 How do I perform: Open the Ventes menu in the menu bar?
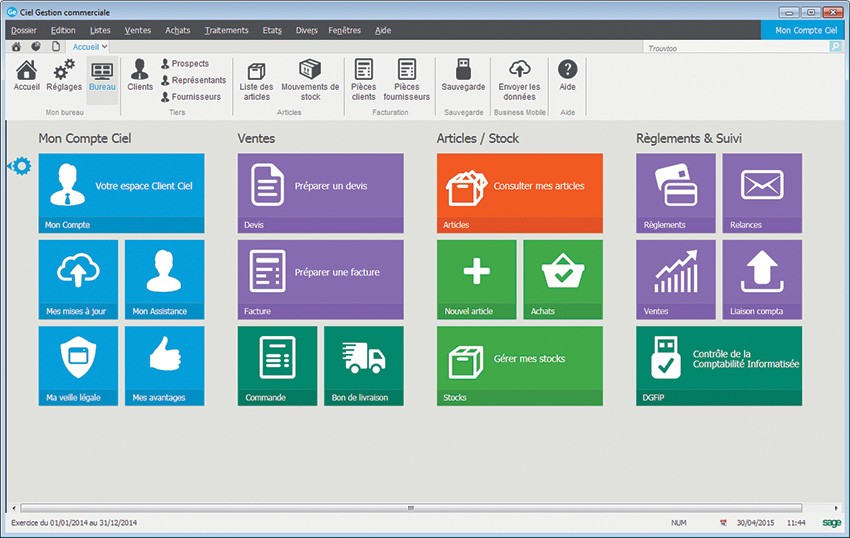click(x=138, y=30)
